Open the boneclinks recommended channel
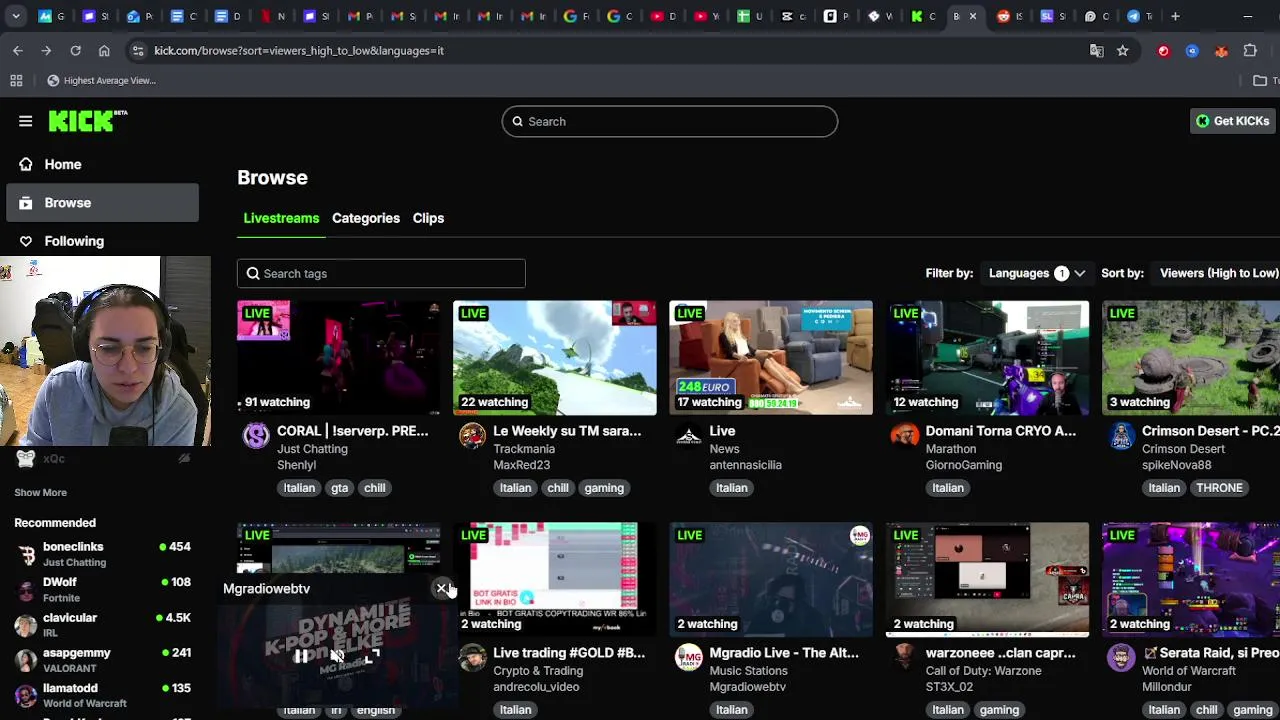Viewport: 1280px width, 720px height. pos(102,555)
